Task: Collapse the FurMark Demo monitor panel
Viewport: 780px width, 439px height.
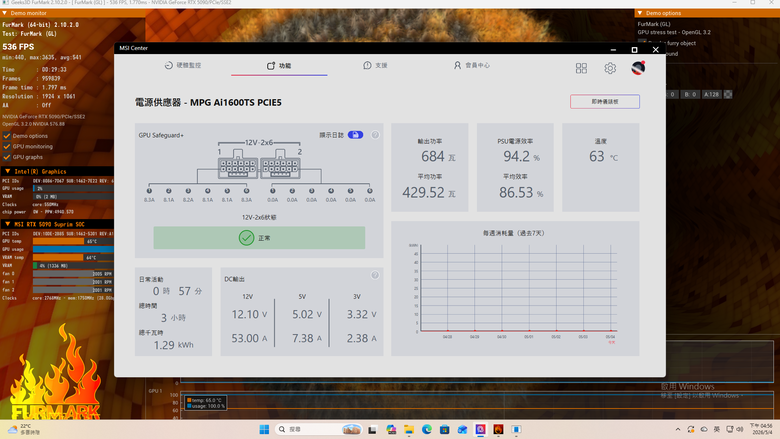Action: tap(4, 13)
